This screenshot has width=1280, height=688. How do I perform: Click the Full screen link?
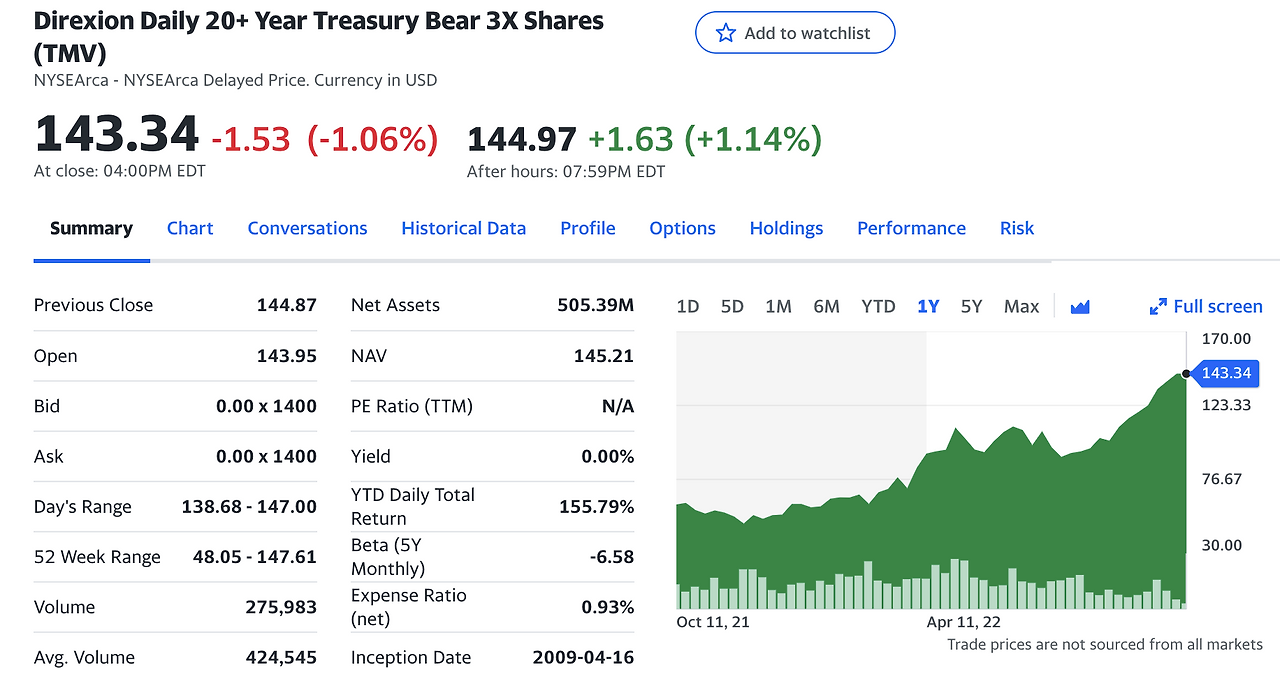pyautogui.click(x=1217, y=307)
